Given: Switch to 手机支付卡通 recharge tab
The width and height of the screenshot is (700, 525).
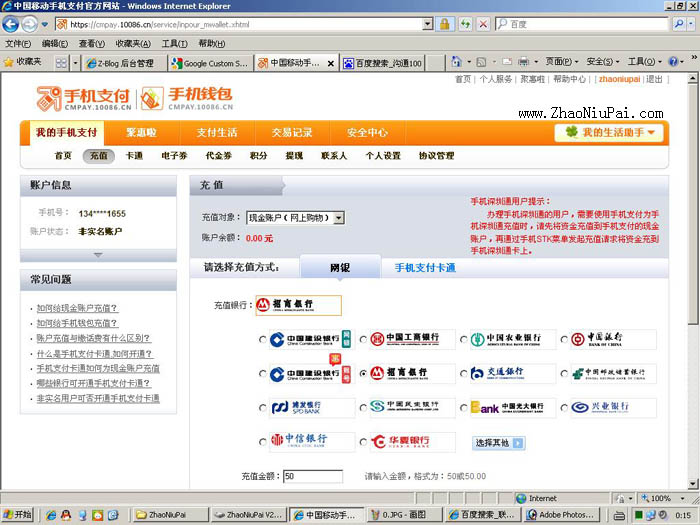Looking at the screenshot, I should pyautogui.click(x=425, y=268).
